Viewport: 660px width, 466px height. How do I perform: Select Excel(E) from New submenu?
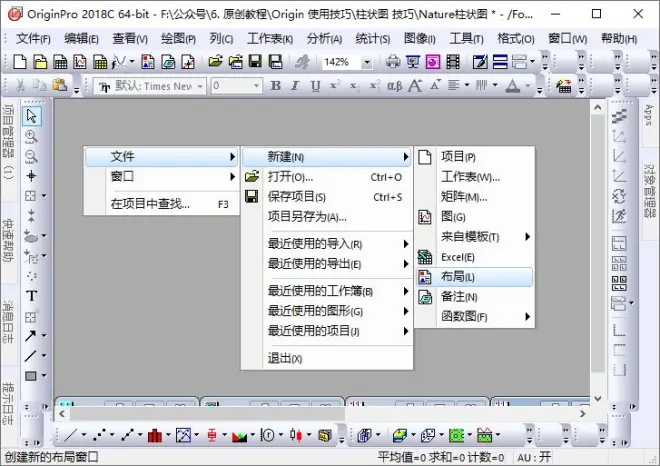tap(475, 257)
